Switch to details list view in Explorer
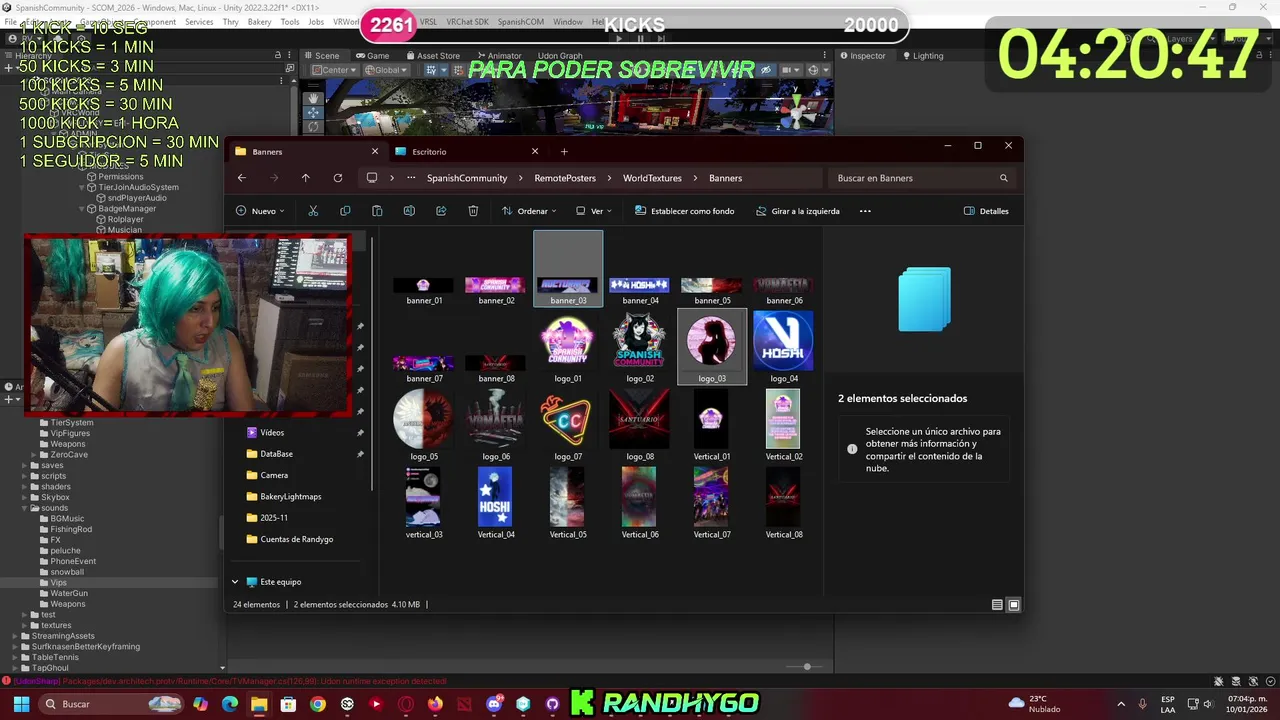The height and width of the screenshot is (720, 1280). point(997,605)
